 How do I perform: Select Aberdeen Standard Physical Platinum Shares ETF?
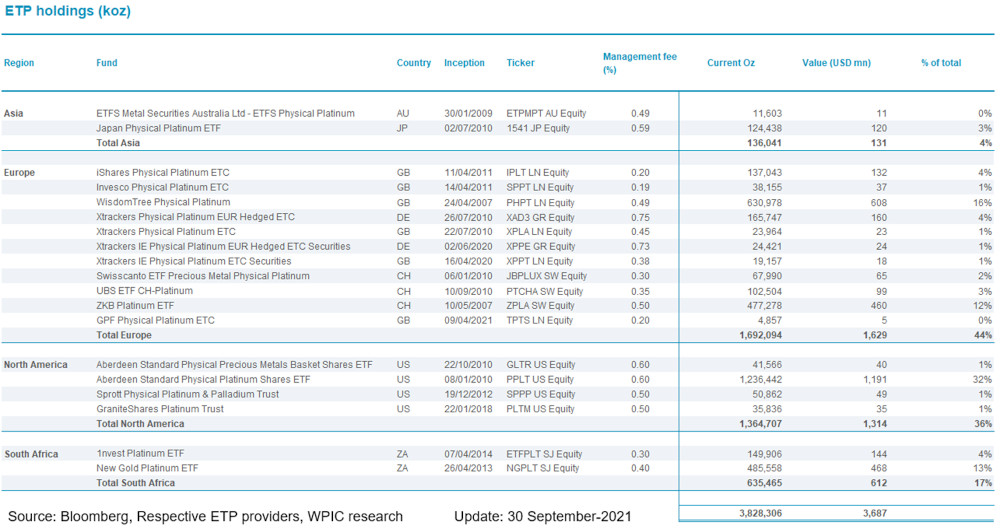tap(203, 380)
